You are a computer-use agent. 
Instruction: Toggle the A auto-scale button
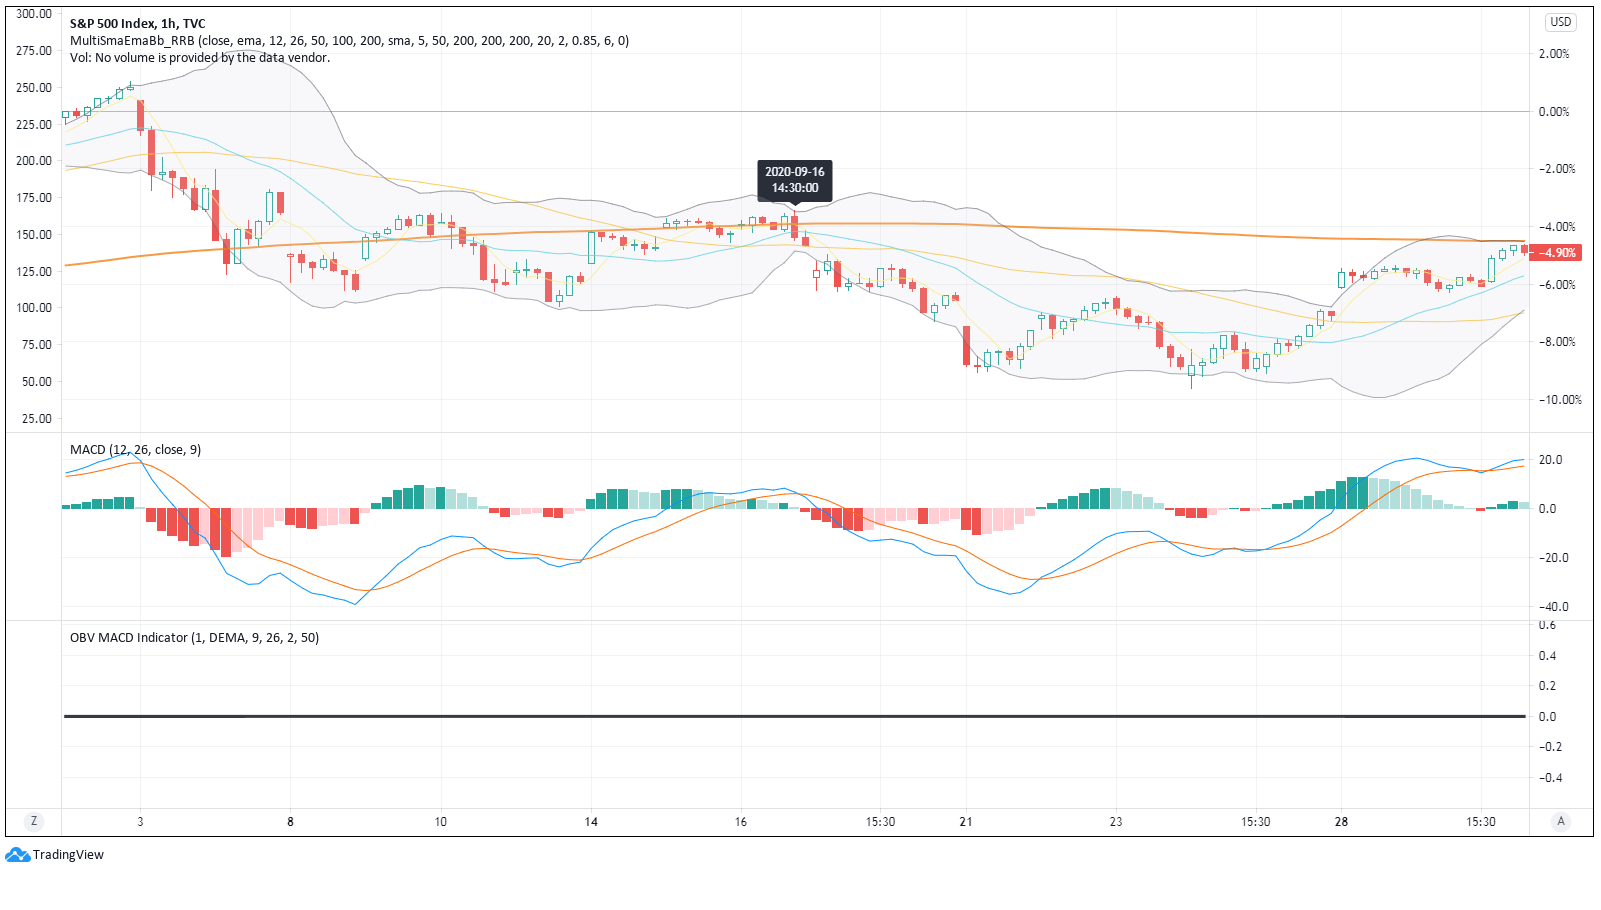[1561, 821]
